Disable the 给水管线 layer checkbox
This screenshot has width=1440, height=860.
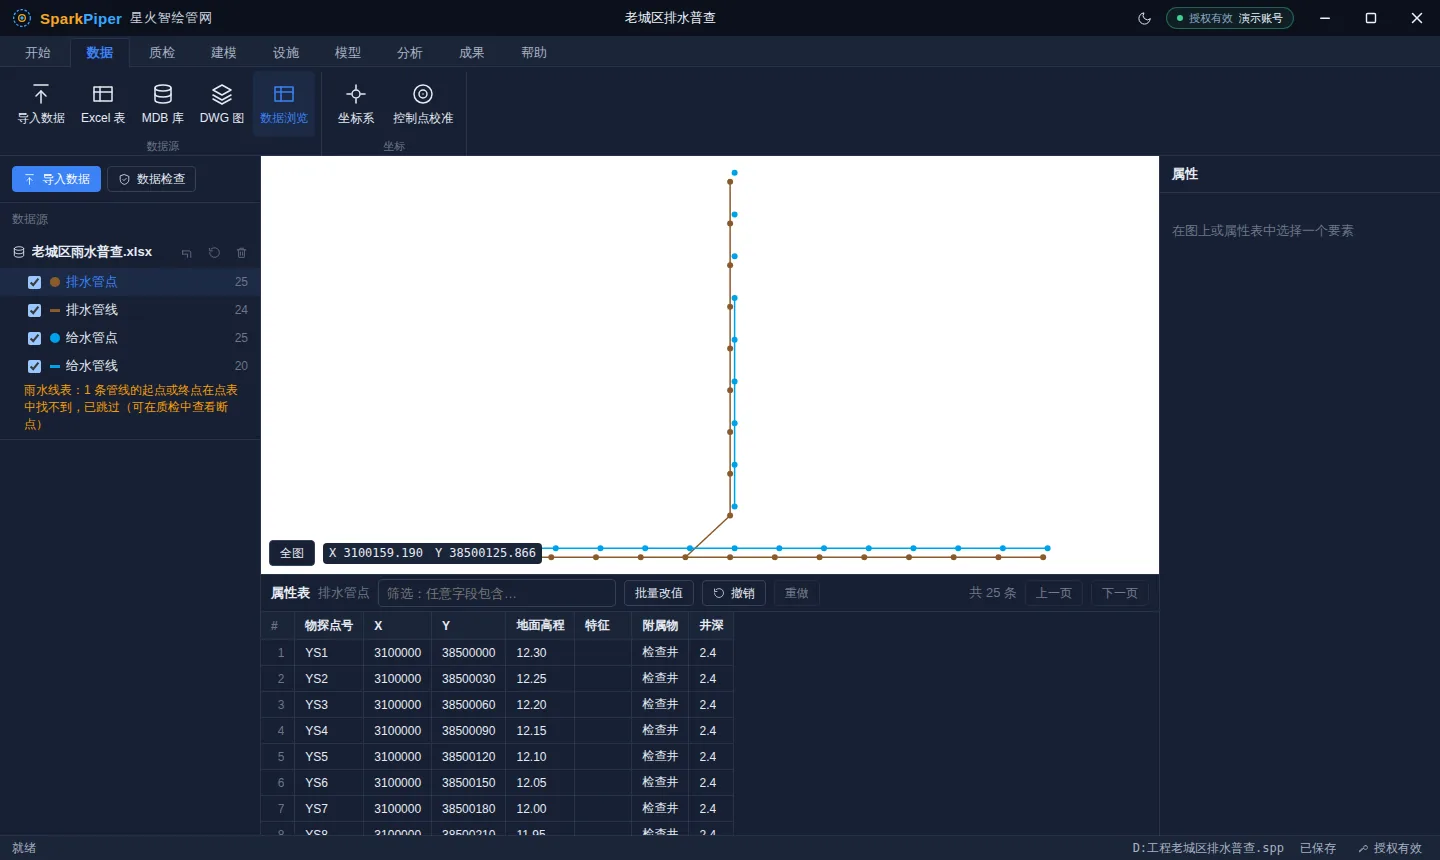(34, 366)
